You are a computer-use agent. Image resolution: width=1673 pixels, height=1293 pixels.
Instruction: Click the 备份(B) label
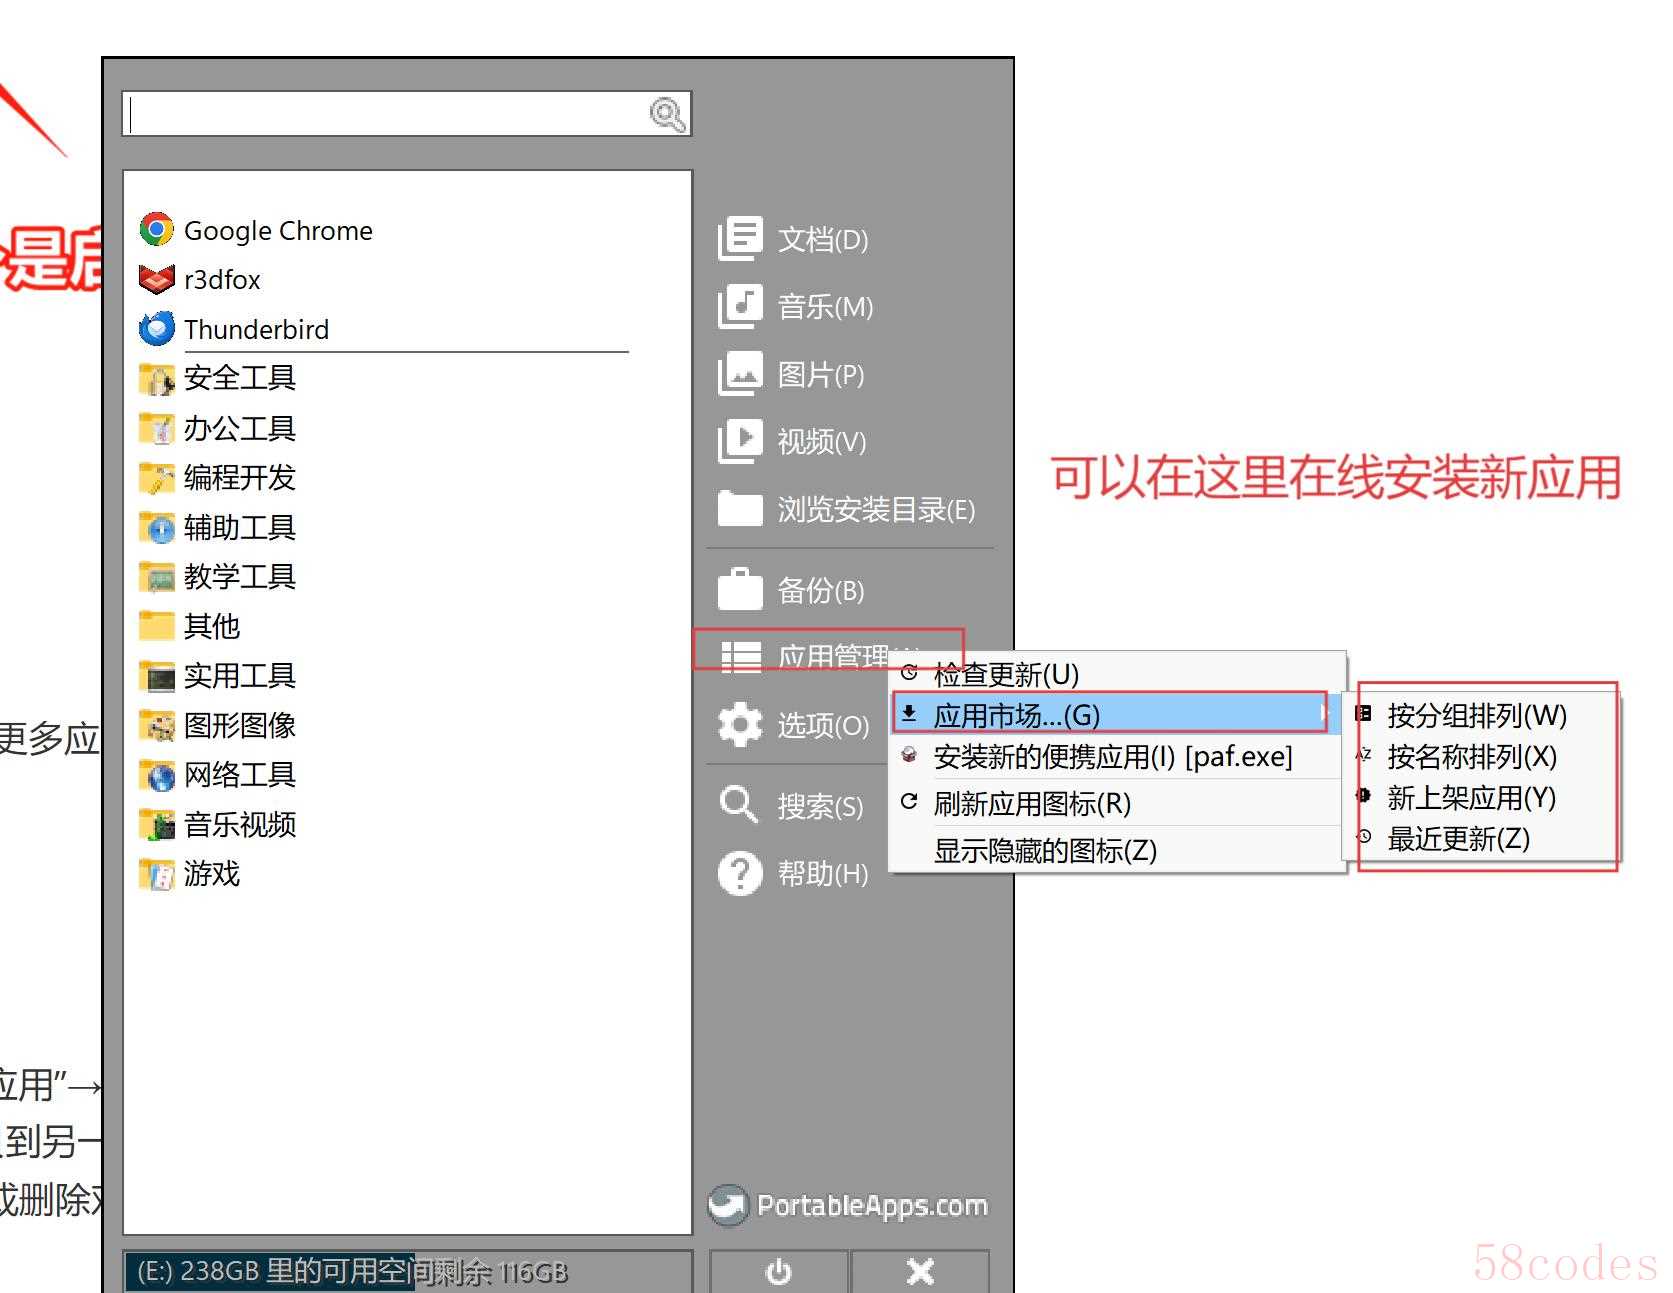(x=821, y=591)
